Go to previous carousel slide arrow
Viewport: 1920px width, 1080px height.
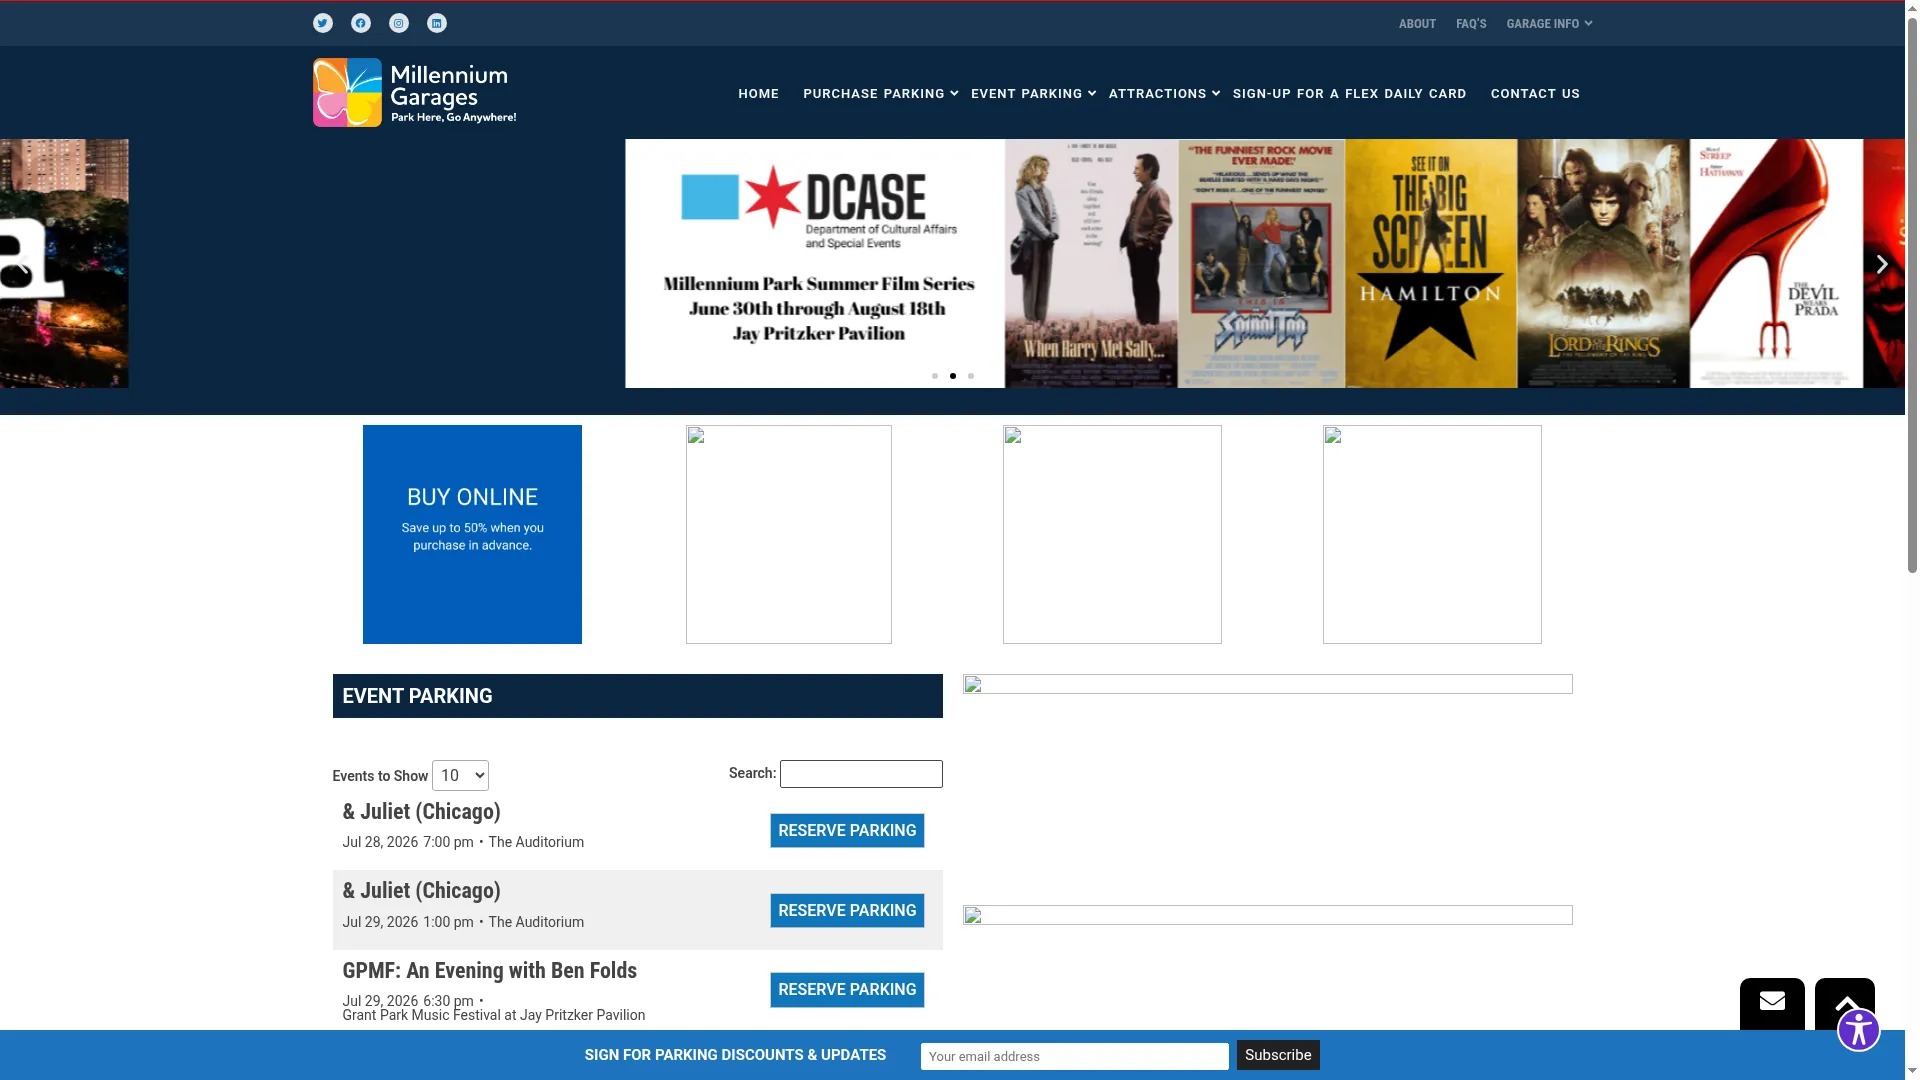pyautogui.click(x=22, y=264)
